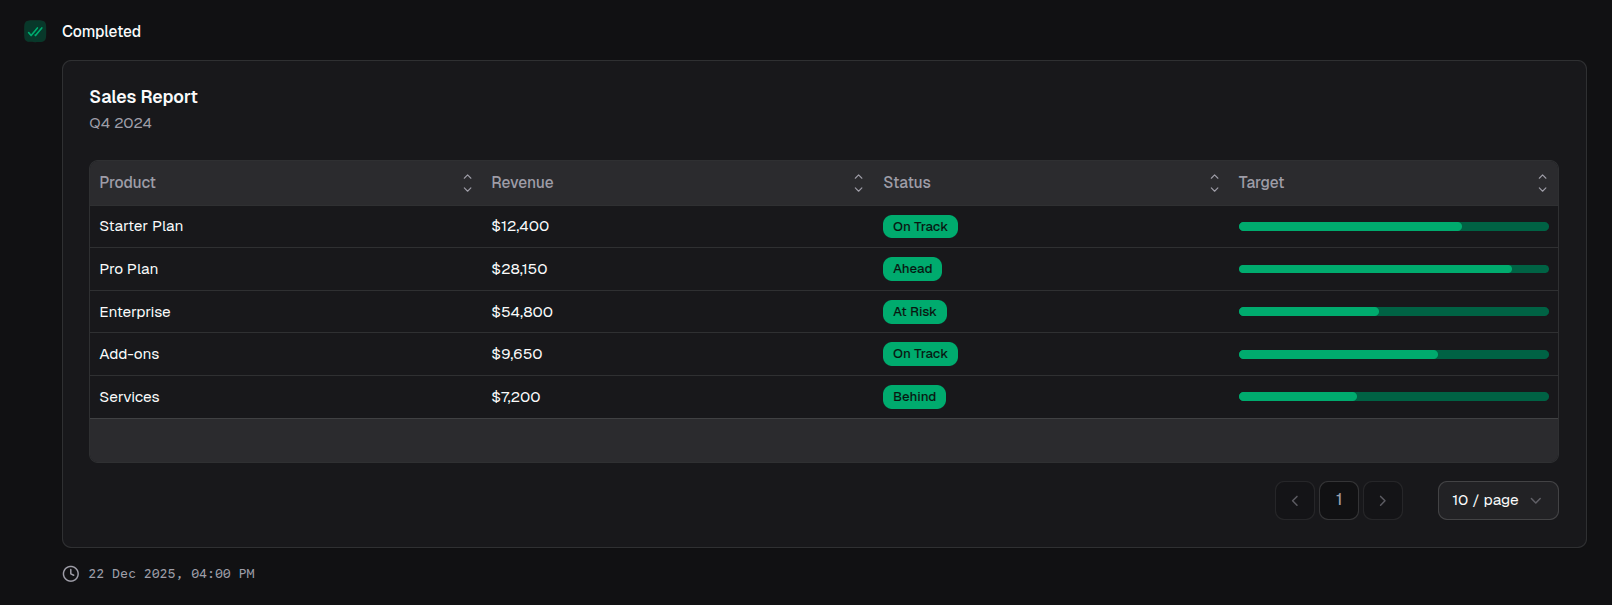Sort table by Target column arrows

tap(1542, 183)
